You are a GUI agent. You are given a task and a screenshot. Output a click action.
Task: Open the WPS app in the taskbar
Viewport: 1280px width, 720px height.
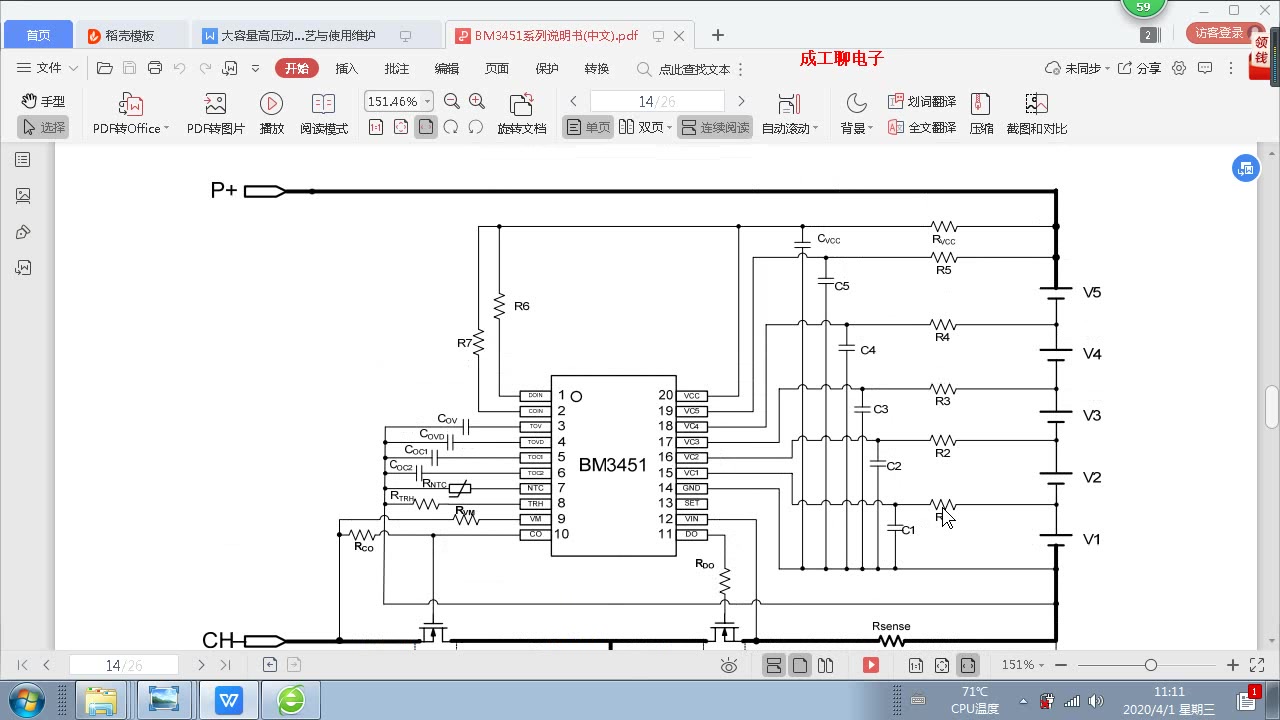[x=229, y=700]
